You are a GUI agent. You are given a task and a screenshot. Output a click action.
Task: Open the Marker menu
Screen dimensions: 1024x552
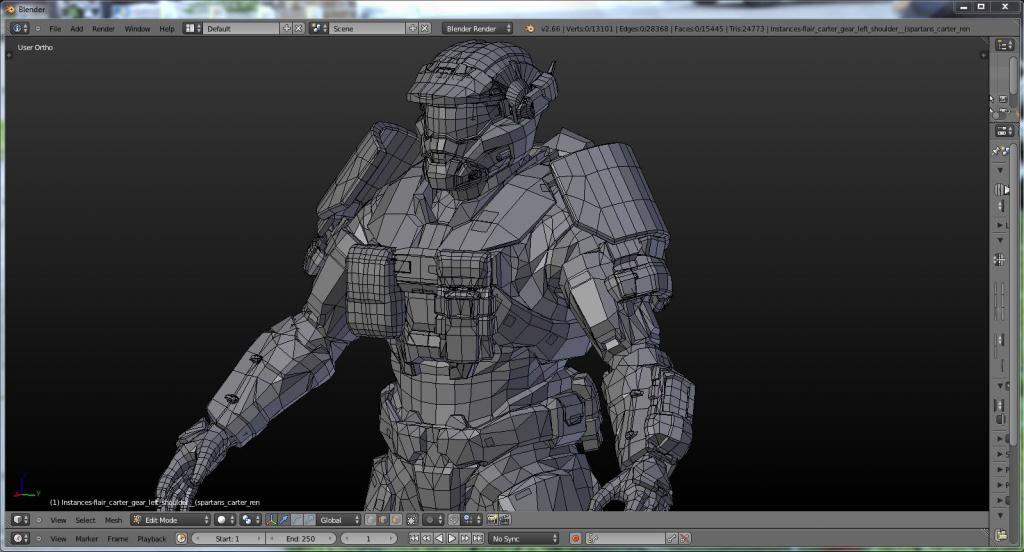[x=86, y=538]
